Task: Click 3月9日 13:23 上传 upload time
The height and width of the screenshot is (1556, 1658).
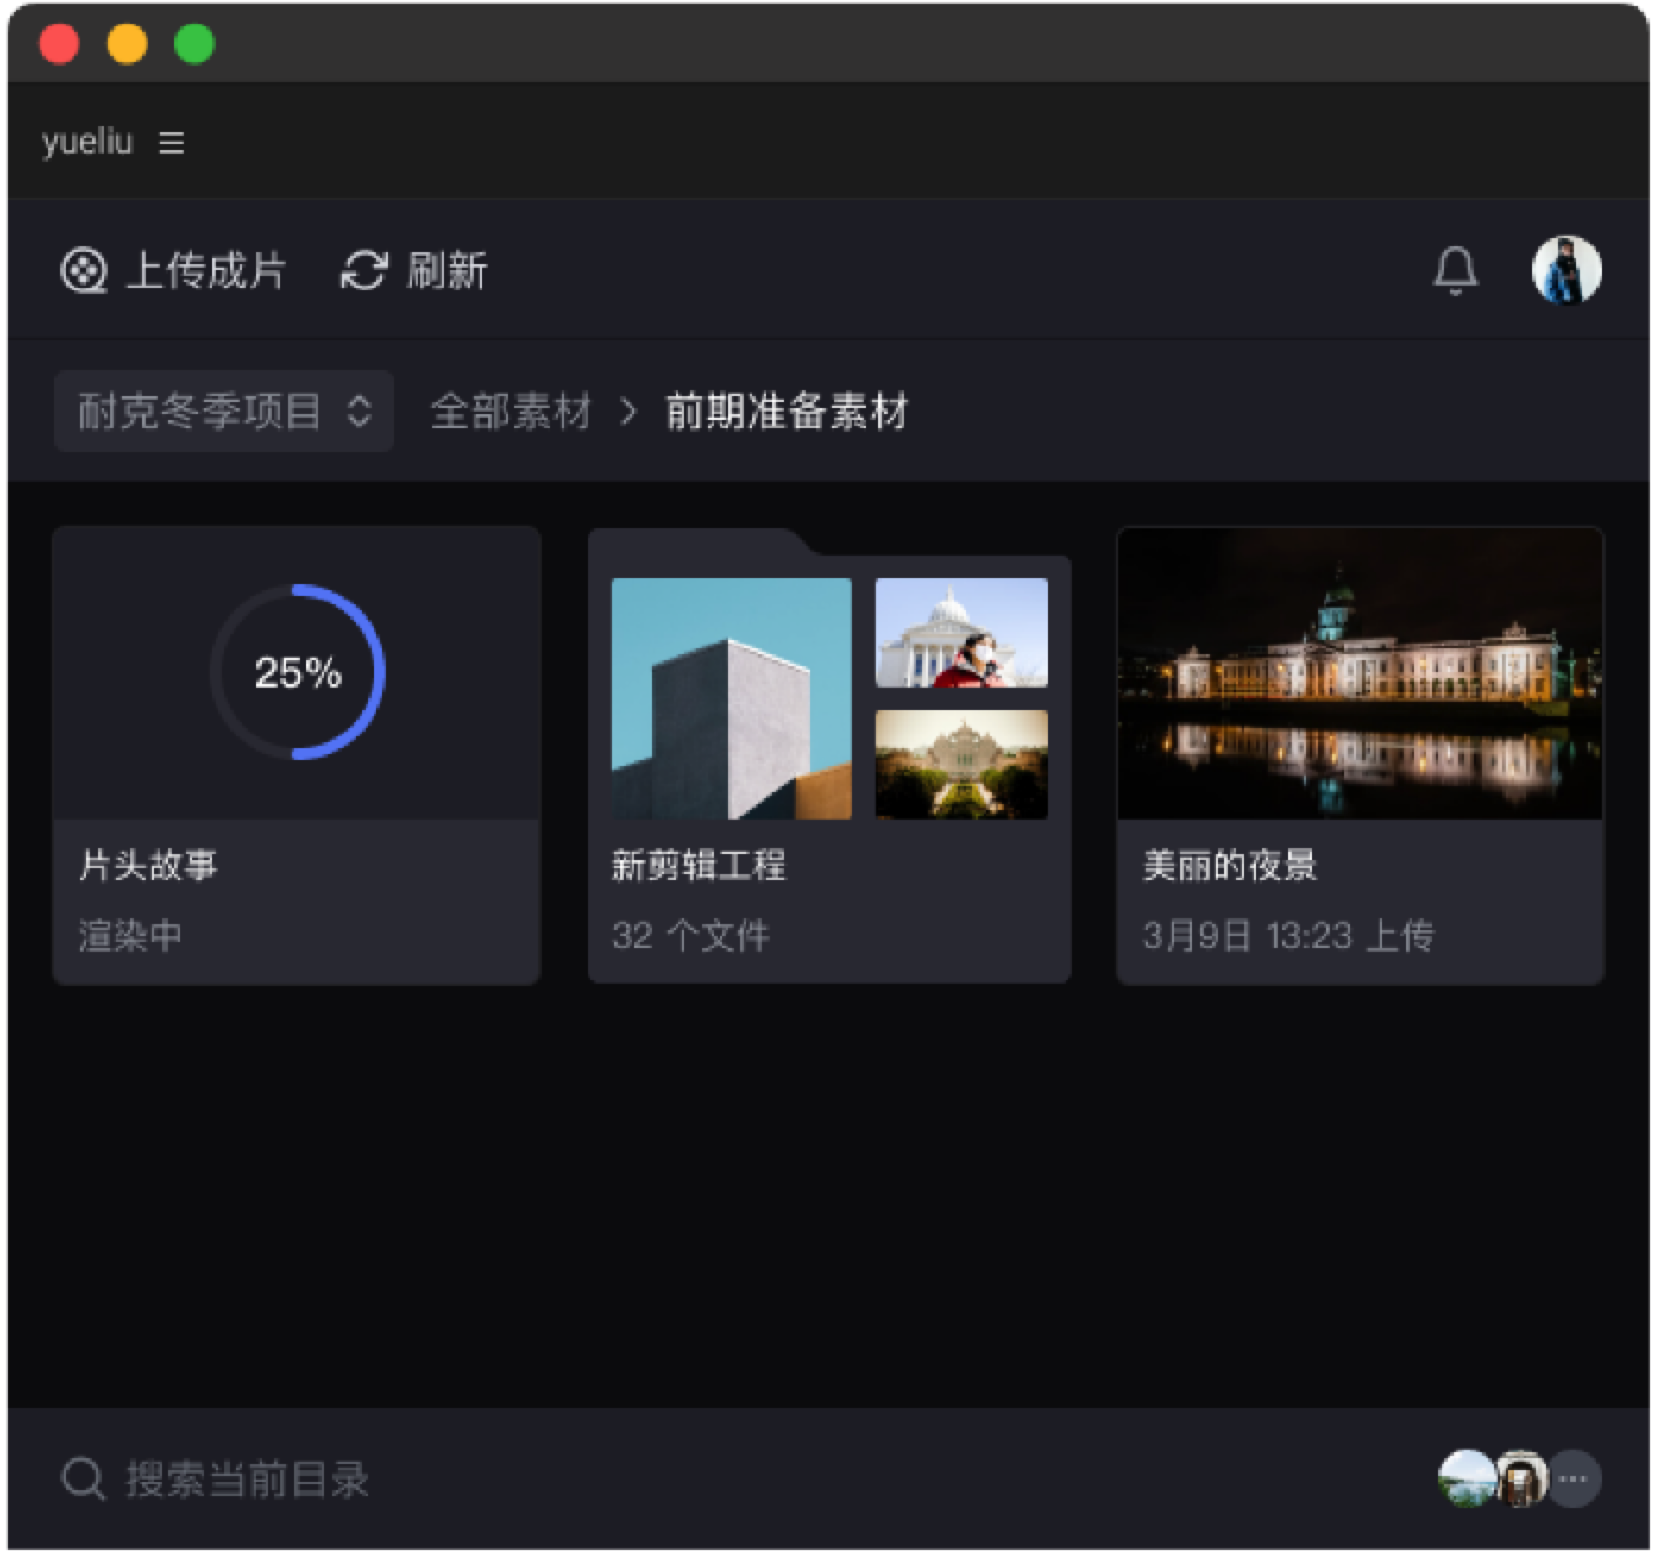Action: point(1289,936)
